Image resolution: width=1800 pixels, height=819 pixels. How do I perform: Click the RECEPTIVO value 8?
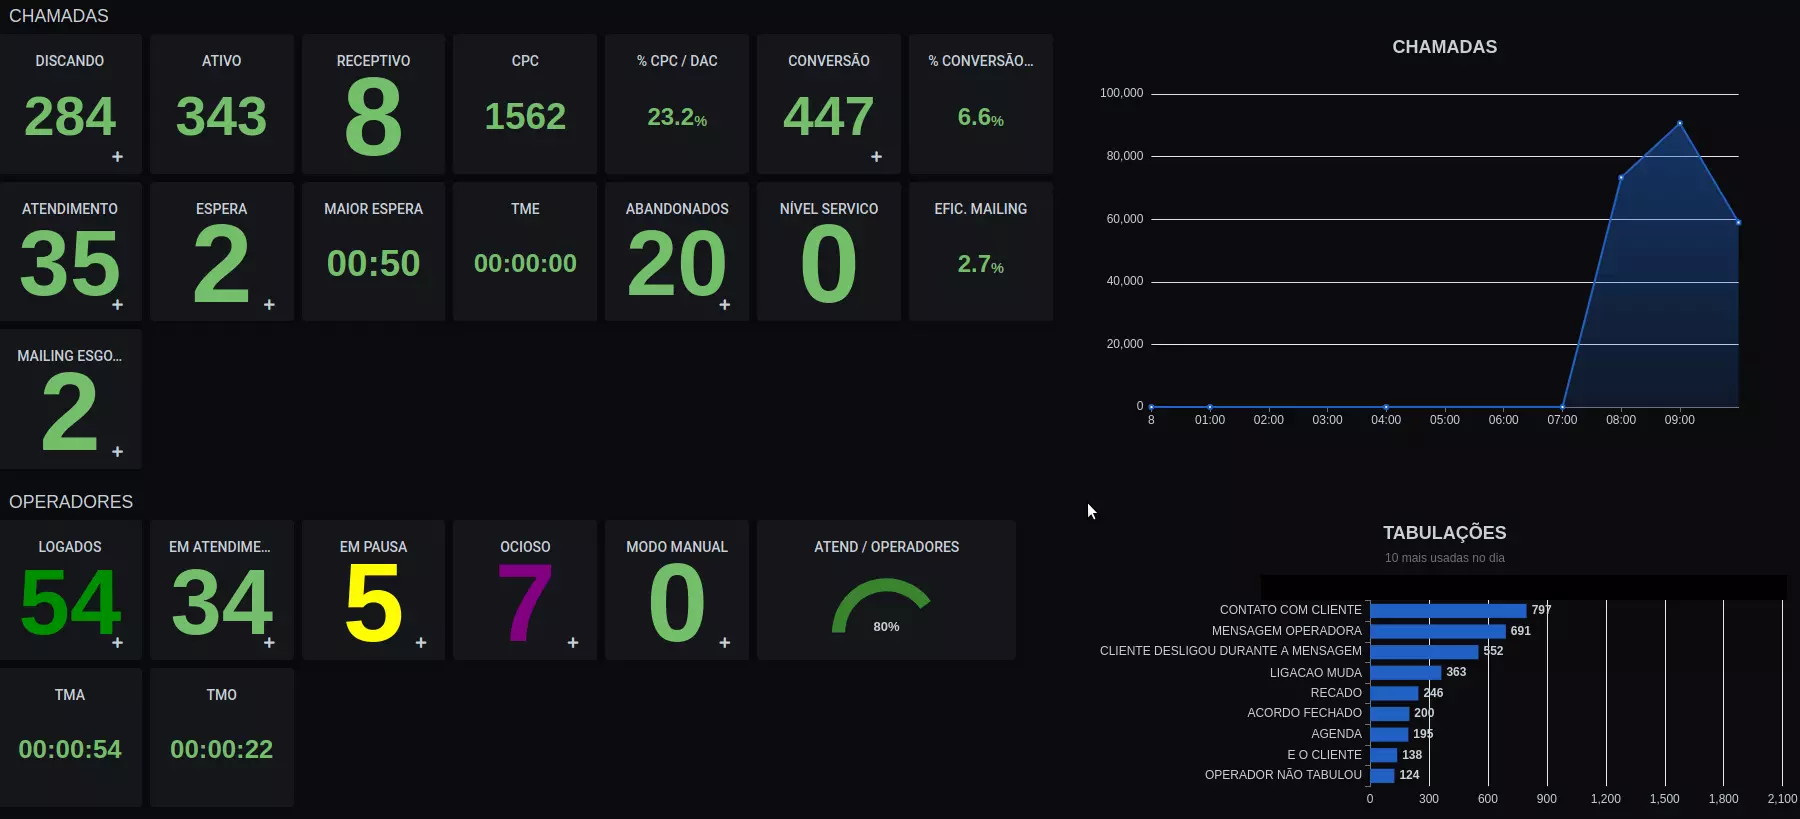(373, 117)
